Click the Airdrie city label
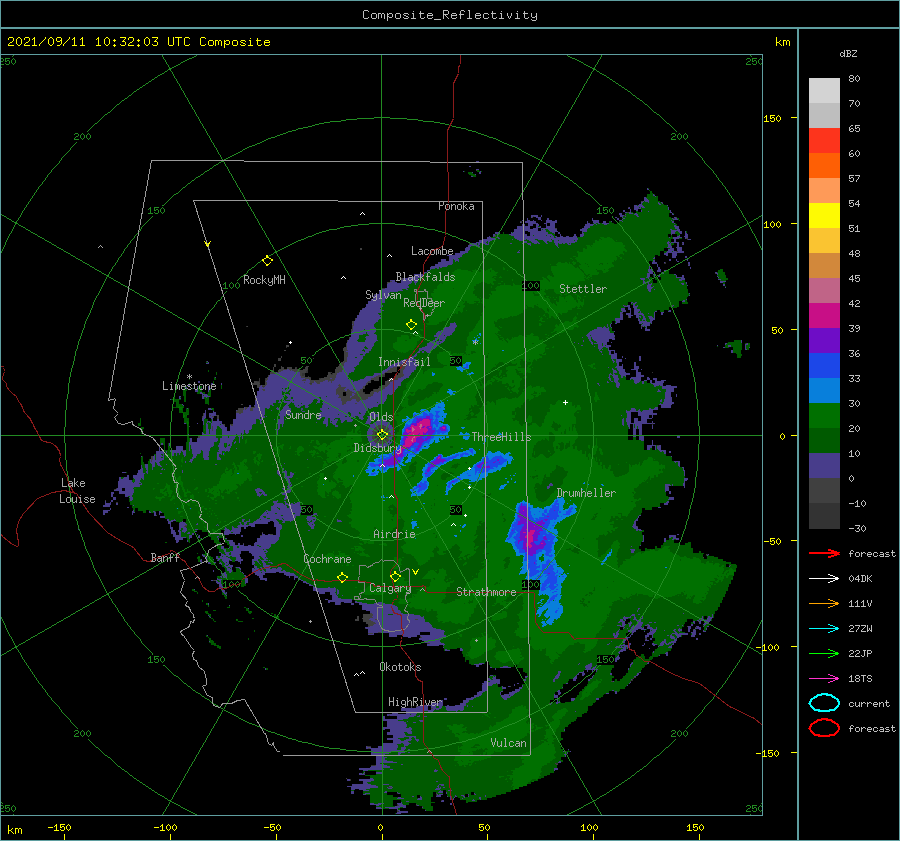Screen dimensions: 900x841 pos(394,534)
